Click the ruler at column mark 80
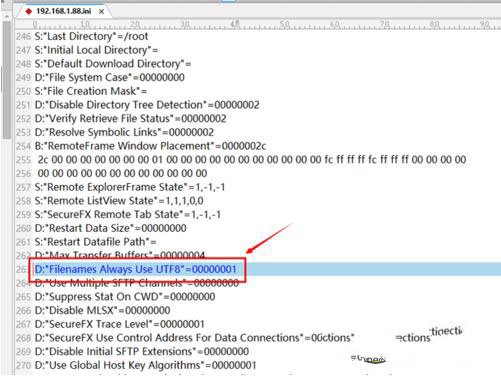501x389 pixels. (x=434, y=24)
